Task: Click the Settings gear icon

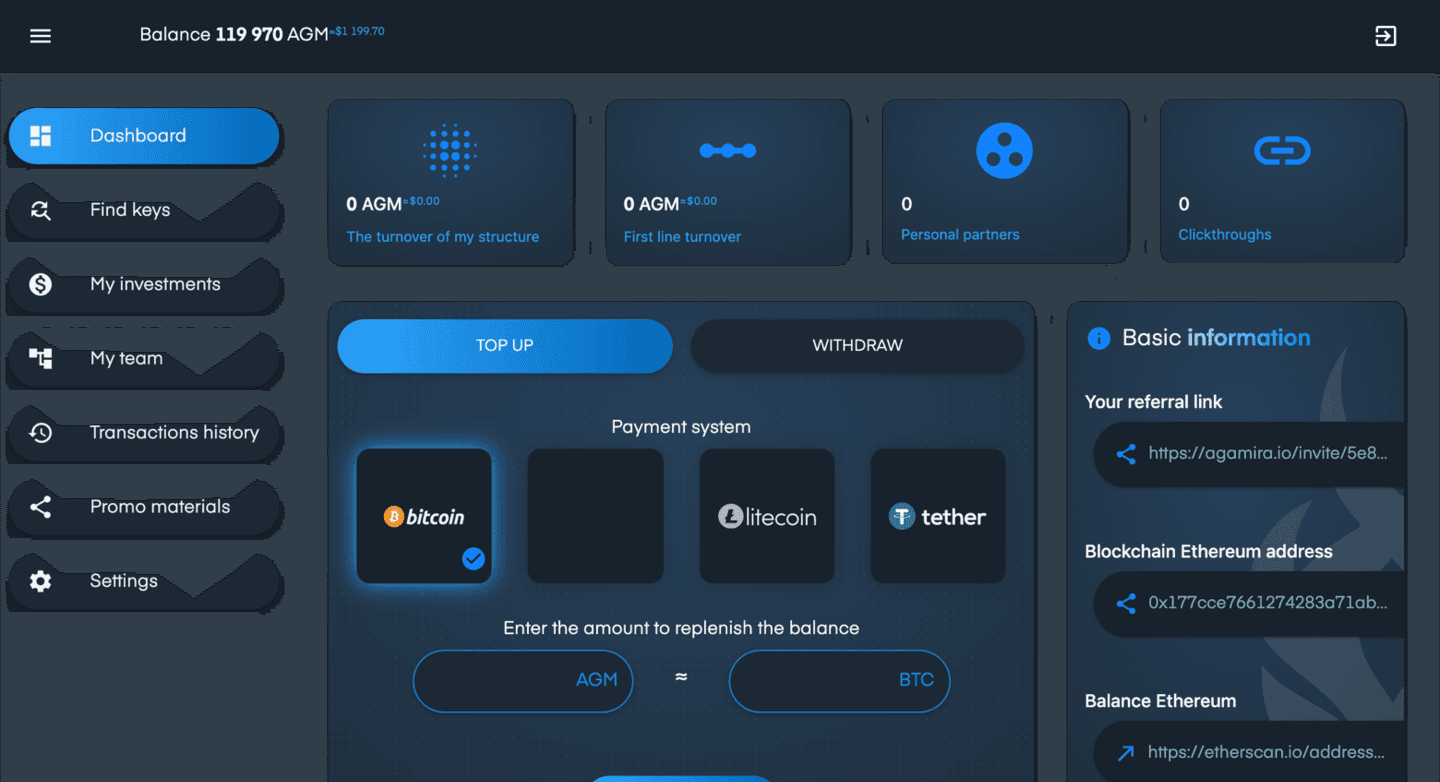Action: [40, 581]
